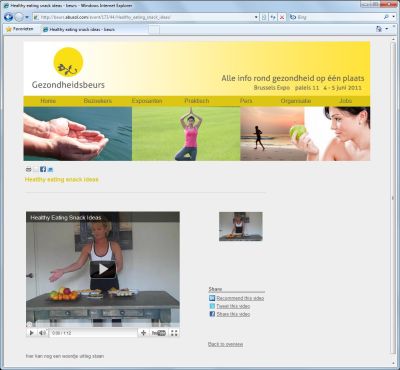Open a new blank tab
Screen dimensions: 400x370
tap(154, 30)
